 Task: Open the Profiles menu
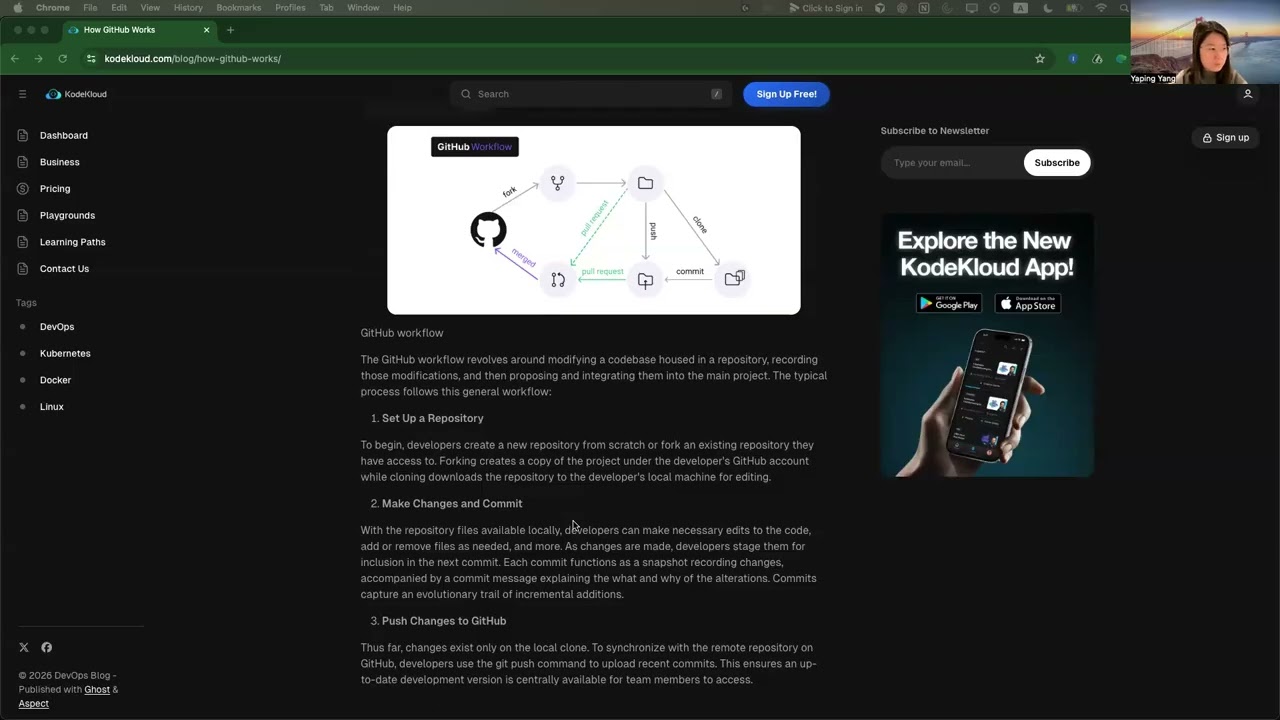click(290, 8)
